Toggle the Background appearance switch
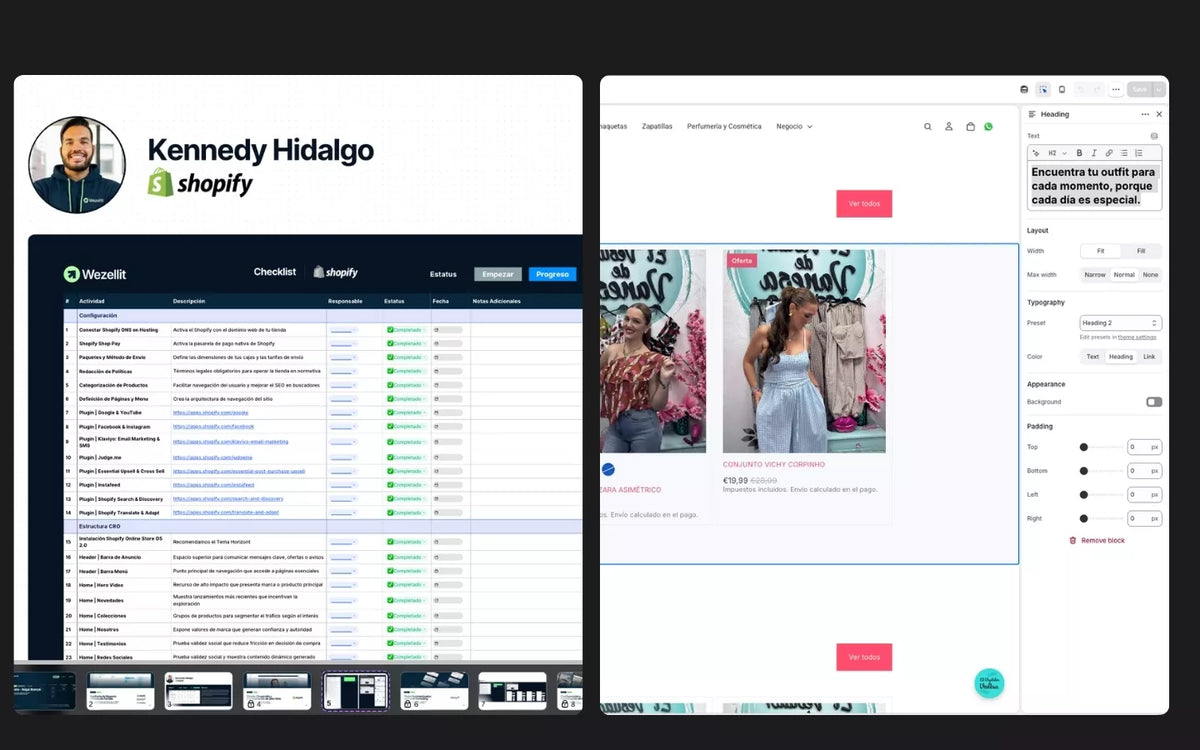 (1154, 402)
